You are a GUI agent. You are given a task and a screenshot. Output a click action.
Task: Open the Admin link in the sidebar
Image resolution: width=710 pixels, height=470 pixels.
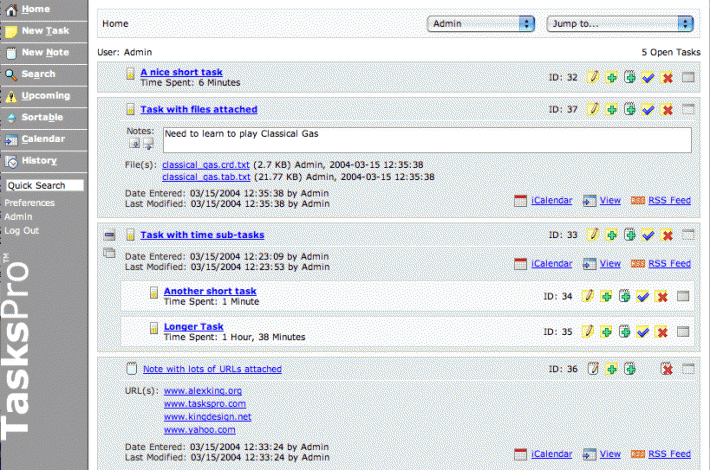click(x=18, y=217)
